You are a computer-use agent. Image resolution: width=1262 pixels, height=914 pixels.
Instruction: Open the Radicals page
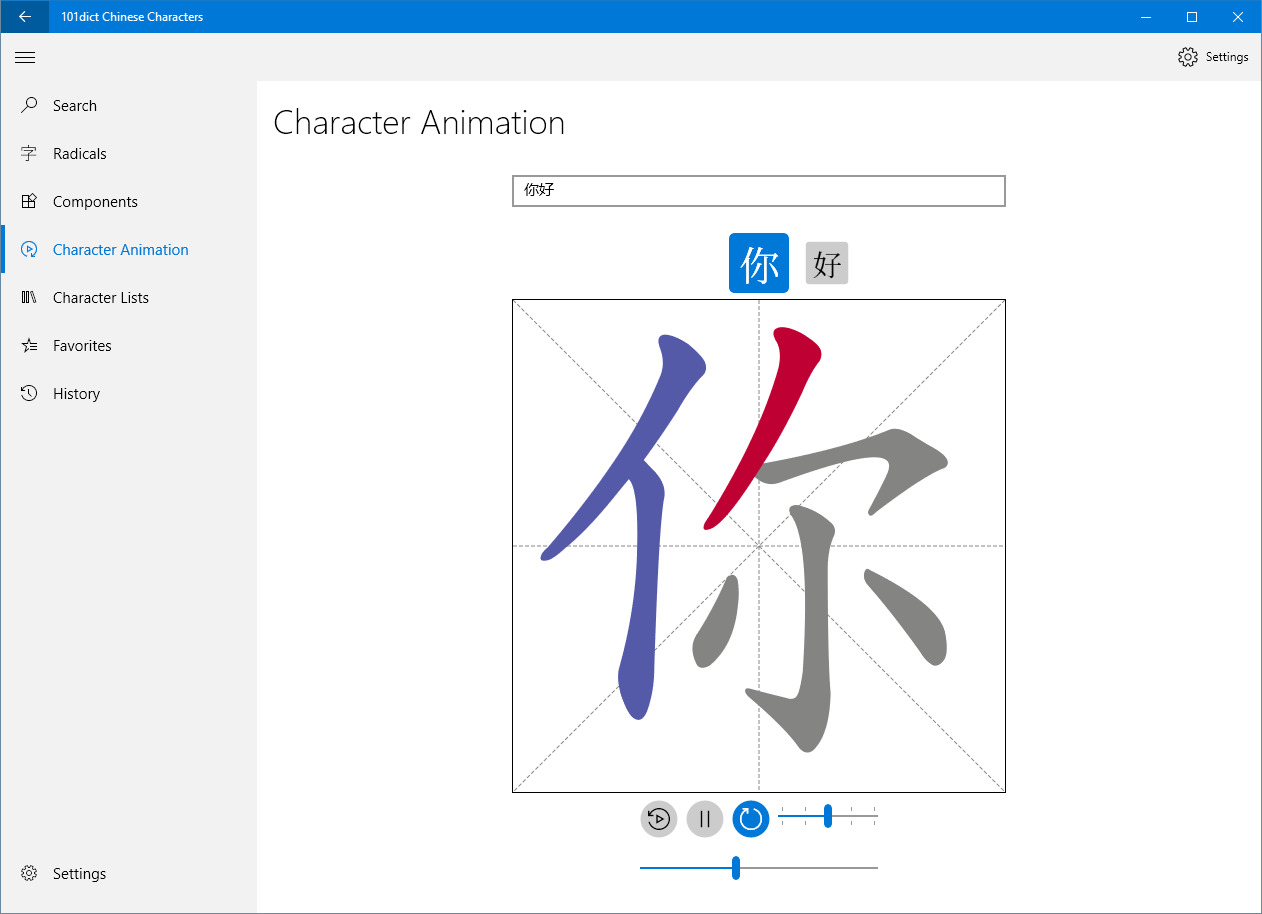point(79,154)
